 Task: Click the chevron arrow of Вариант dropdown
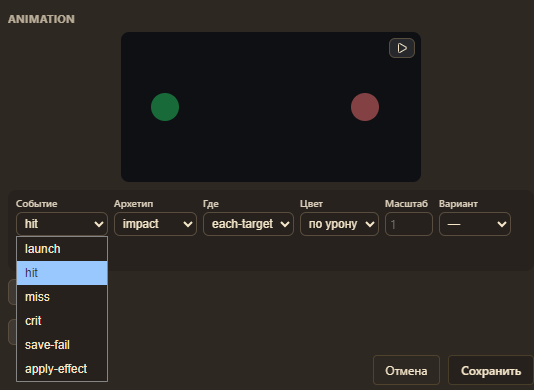click(502, 224)
